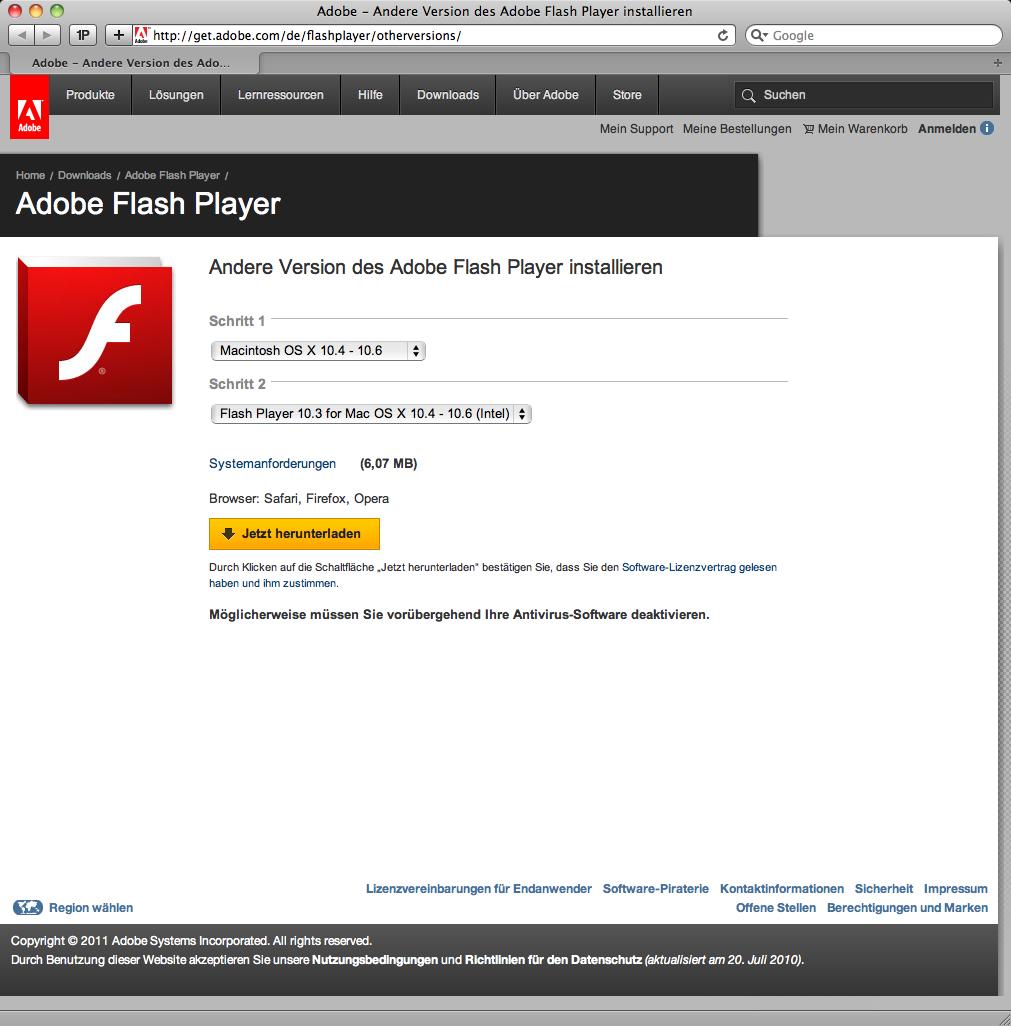Open the 1Password toolbar button

coord(83,35)
